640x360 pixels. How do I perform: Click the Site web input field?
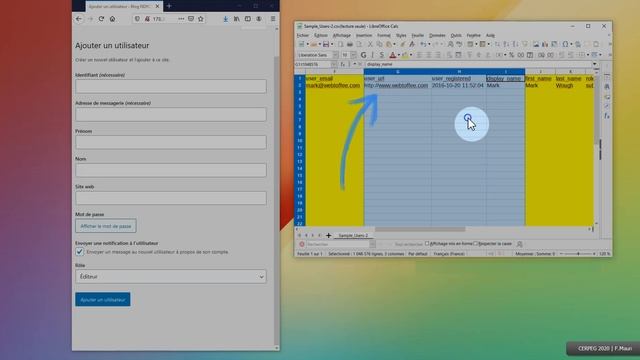(x=171, y=198)
